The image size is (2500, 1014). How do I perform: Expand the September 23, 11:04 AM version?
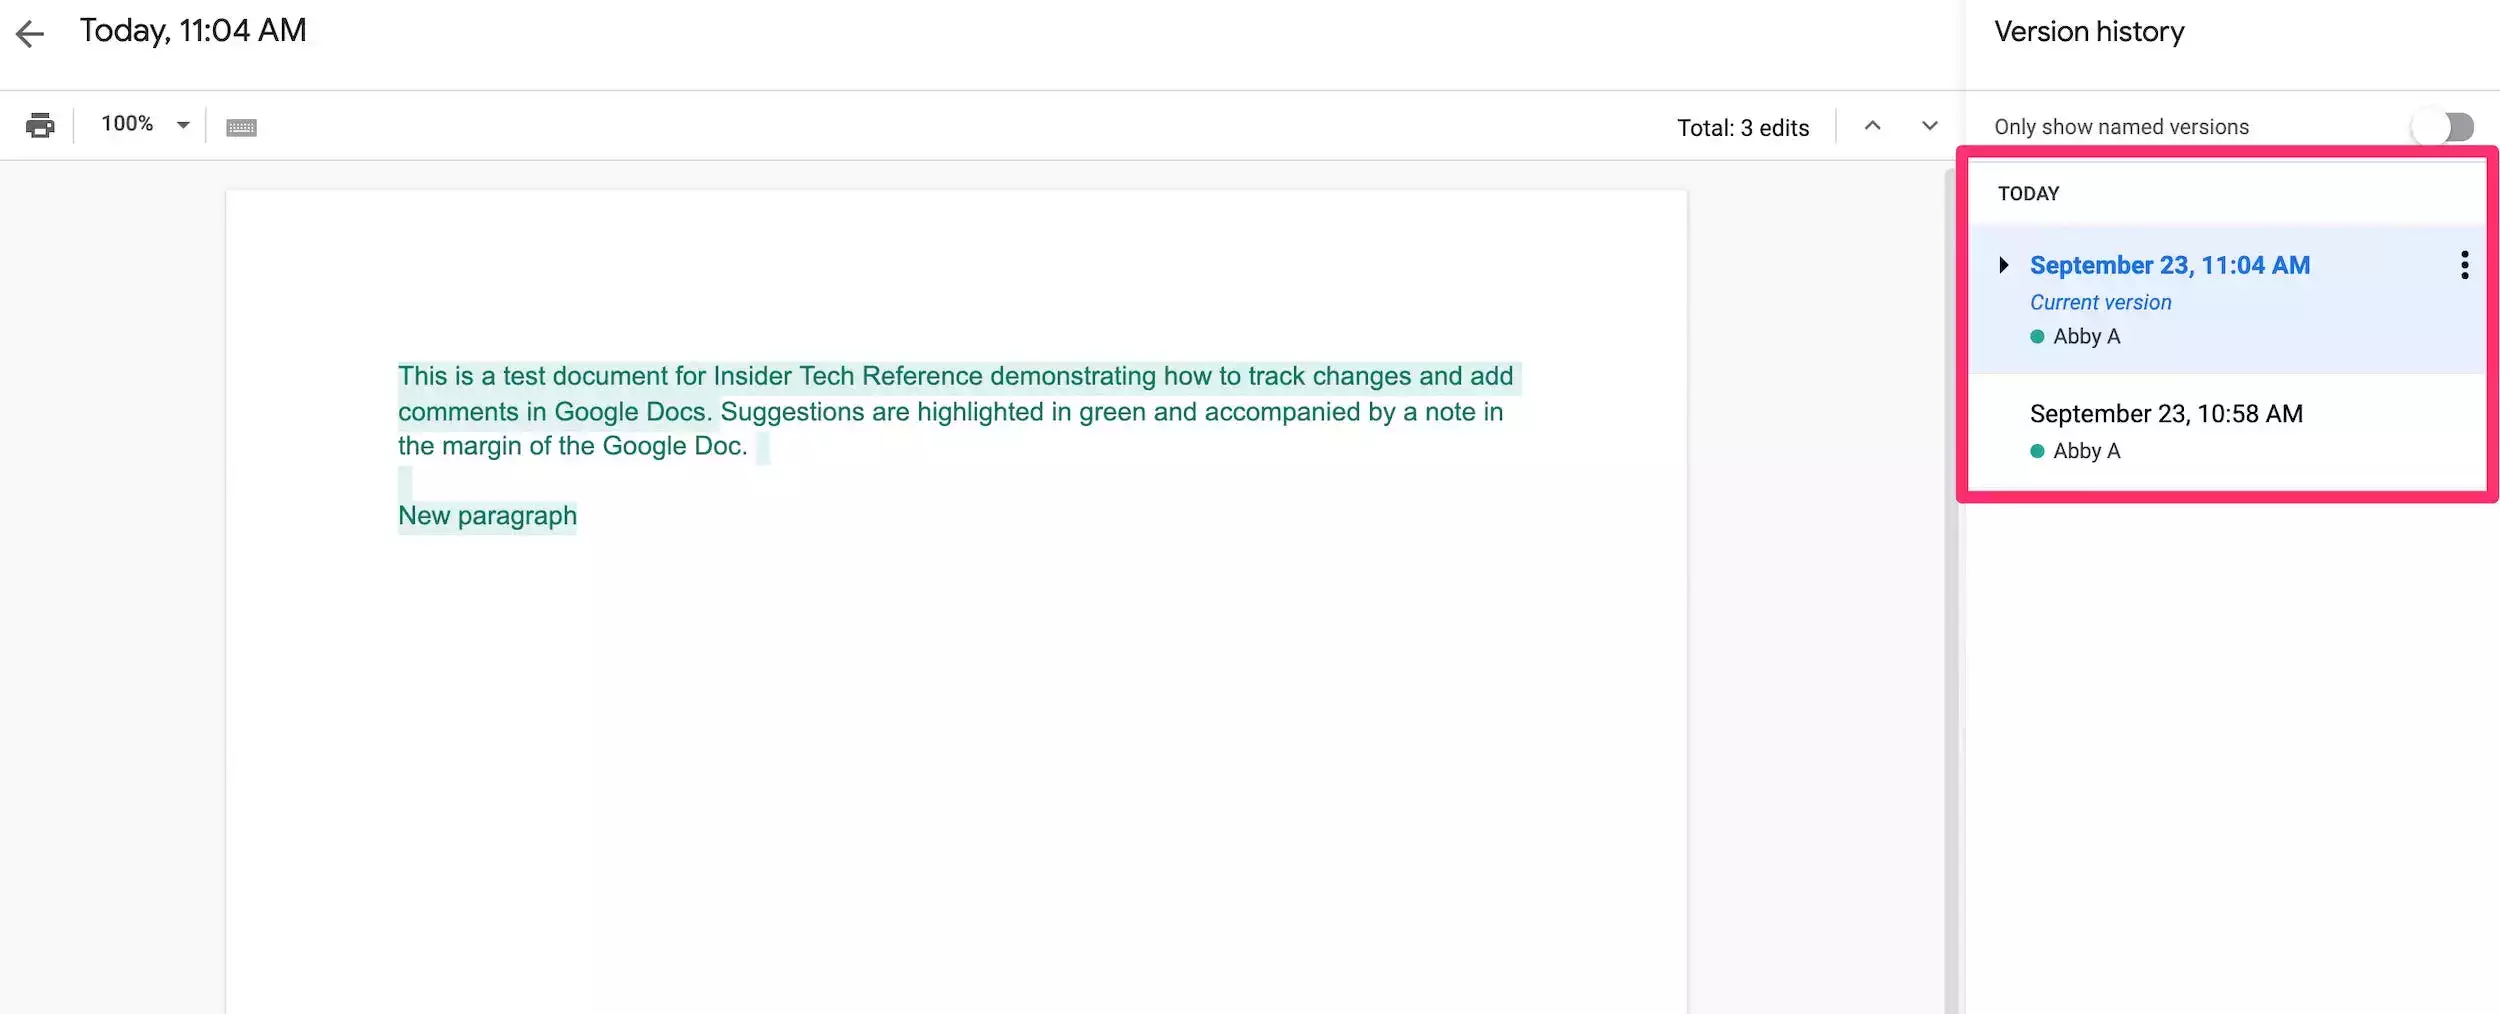pyautogui.click(x=2003, y=265)
